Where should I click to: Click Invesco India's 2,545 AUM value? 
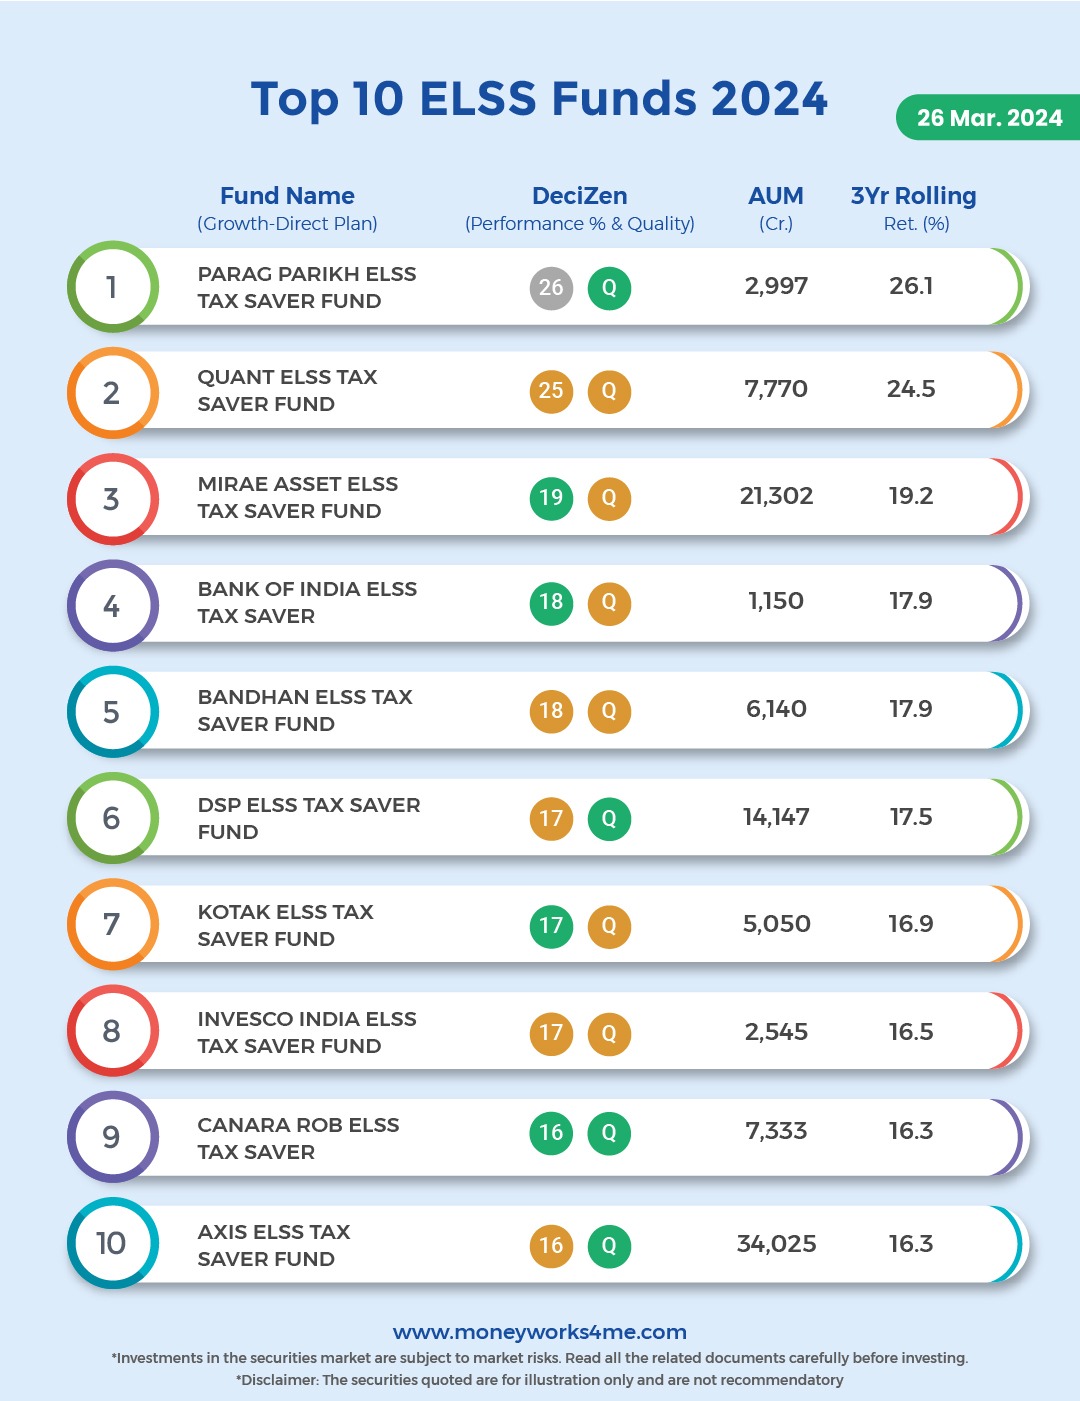pos(776,1032)
